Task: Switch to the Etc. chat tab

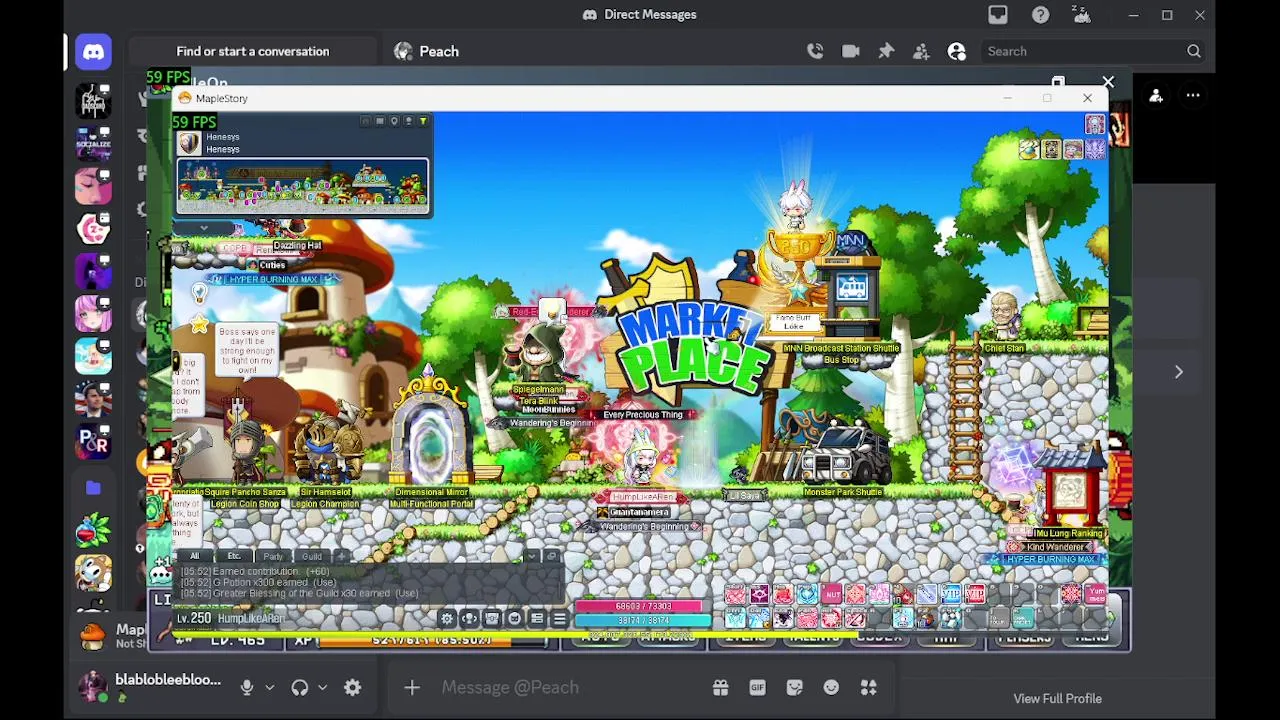Action: (234, 556)
